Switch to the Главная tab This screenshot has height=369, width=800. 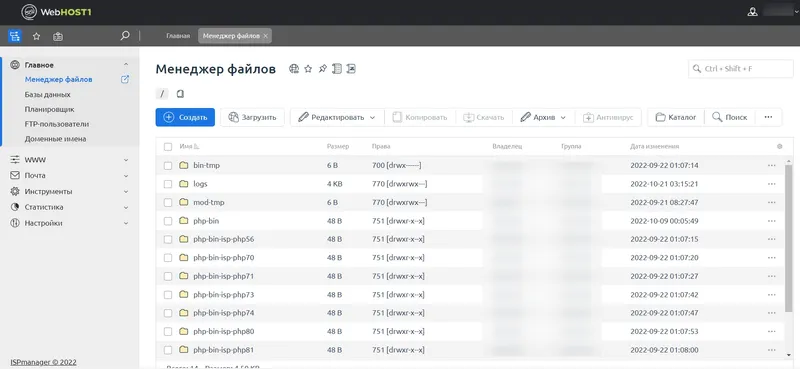(x=178, y=36)
